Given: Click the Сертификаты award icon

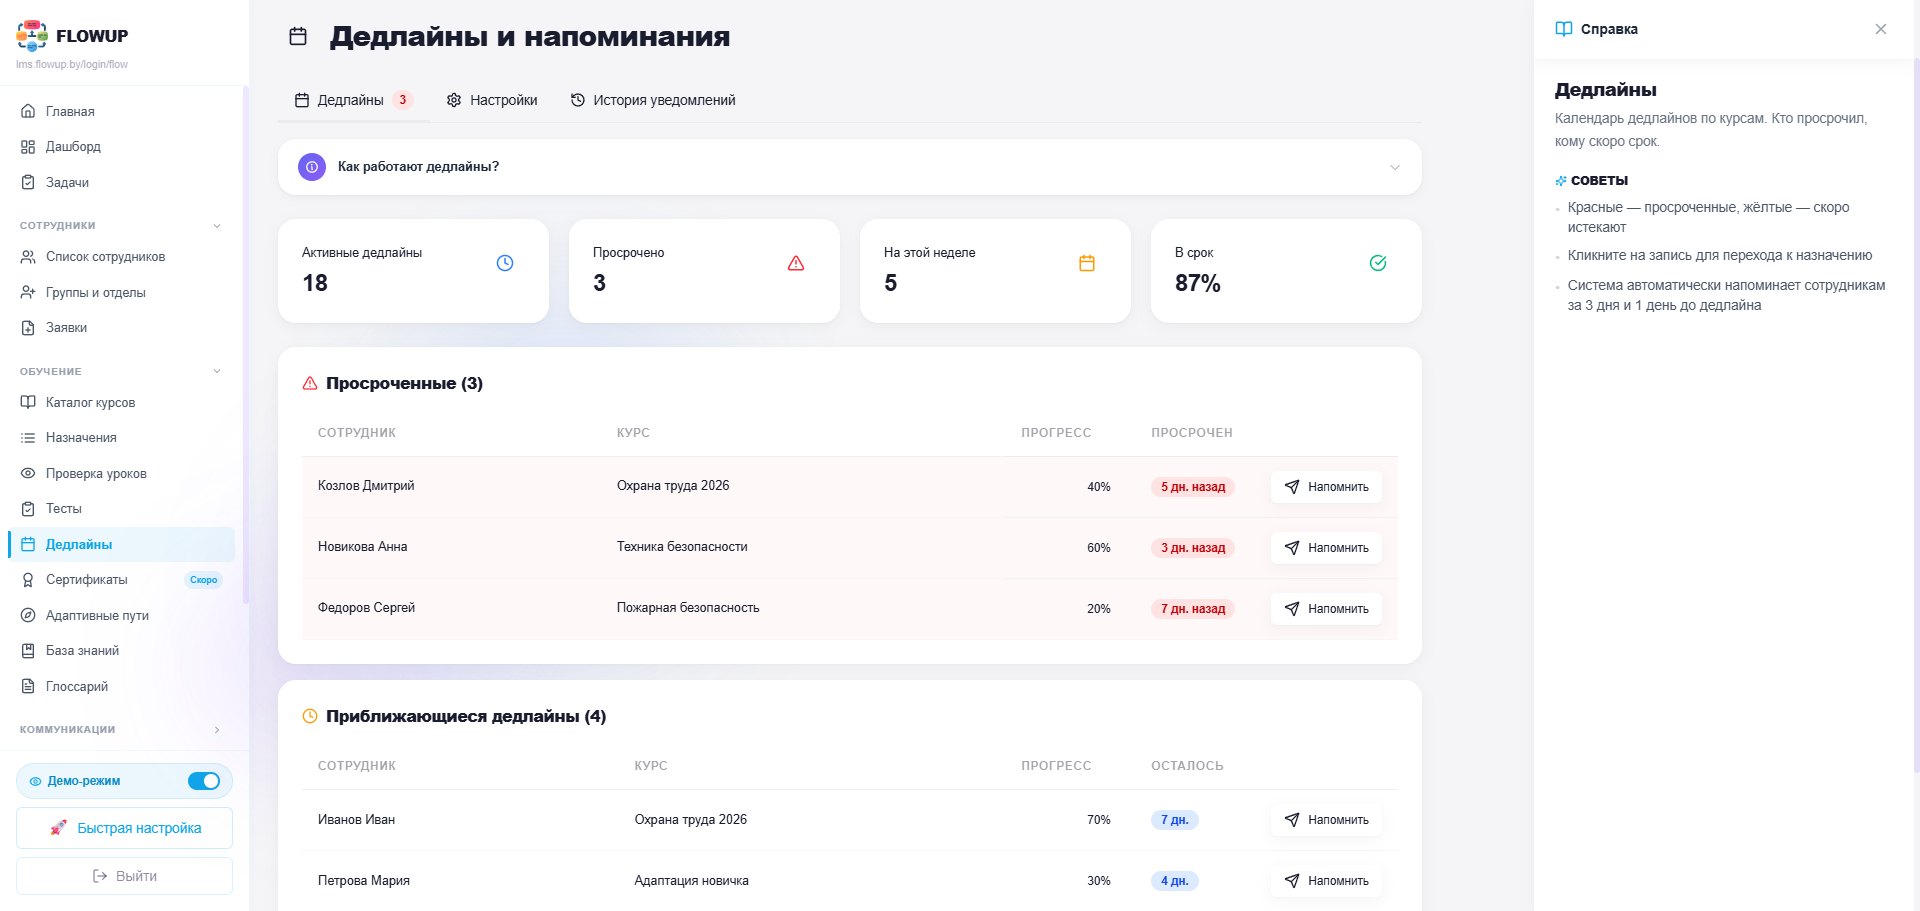Looking at the screenshot, I should click(28, 580).
